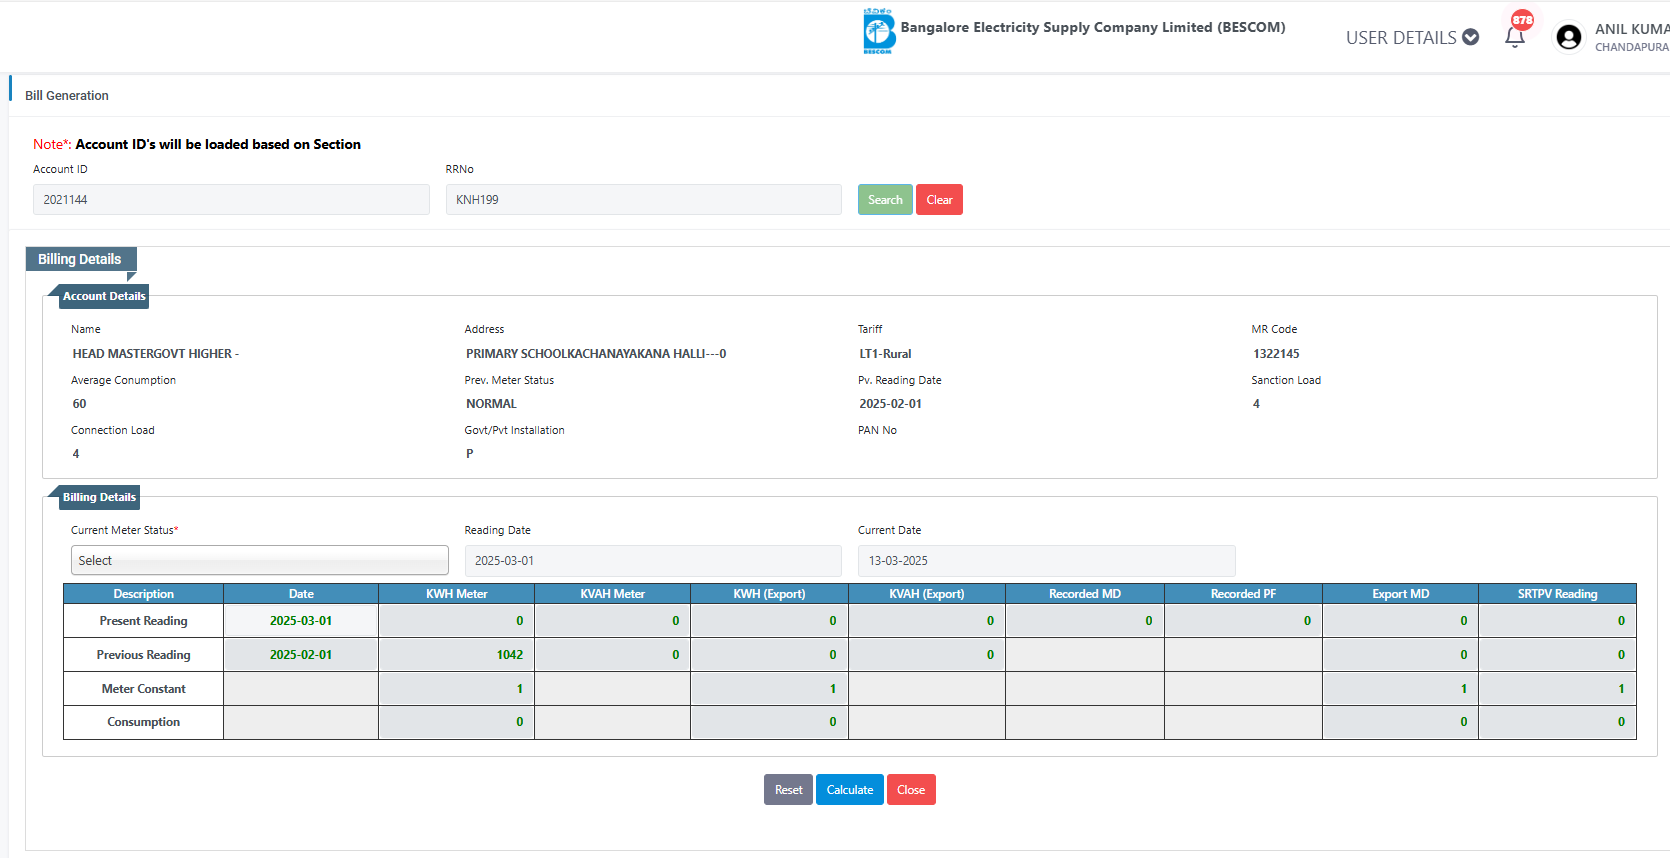Click the Prev. Meter Status value NORMAL
This screenshot has height=858, width=1670.
[491, 404]
